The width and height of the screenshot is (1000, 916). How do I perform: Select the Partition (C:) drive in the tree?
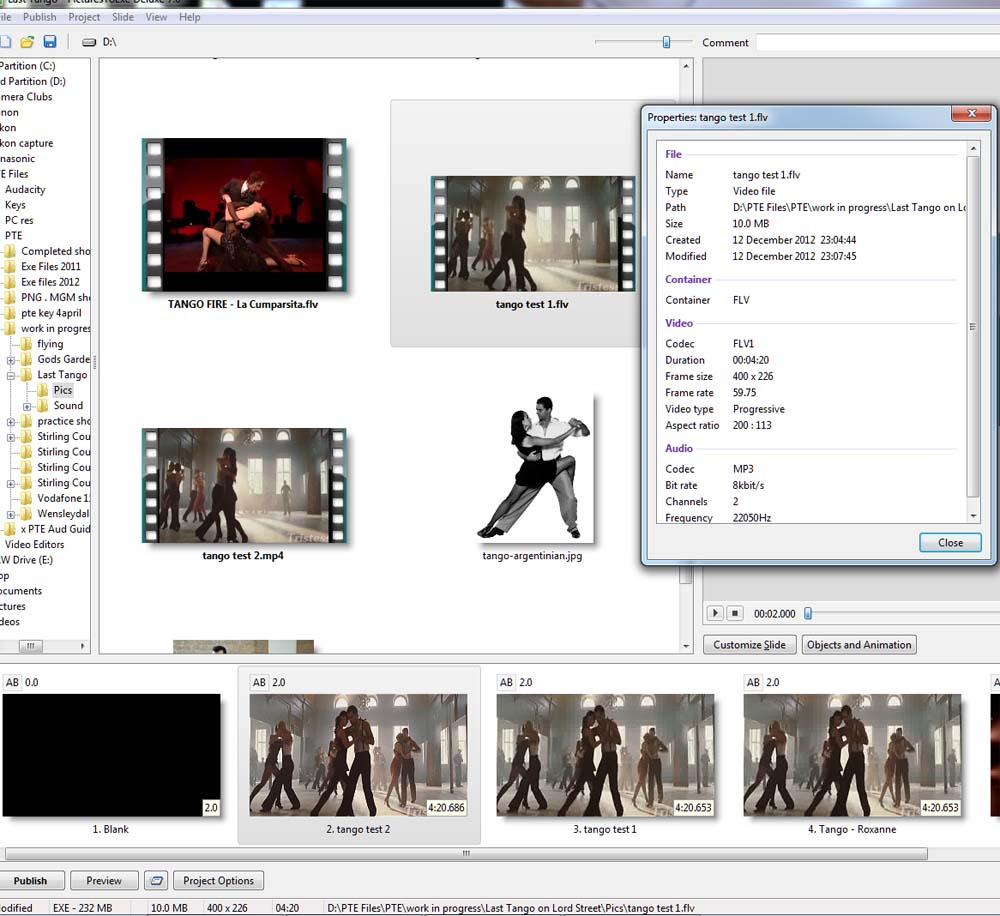point(27,66)
